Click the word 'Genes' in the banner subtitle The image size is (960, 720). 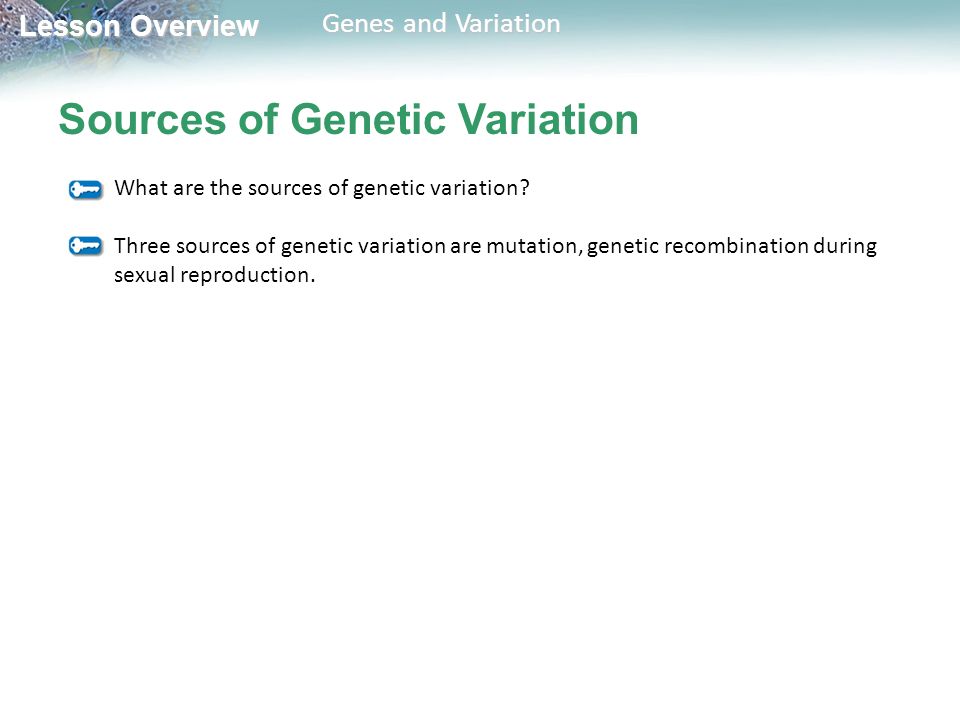358,24
